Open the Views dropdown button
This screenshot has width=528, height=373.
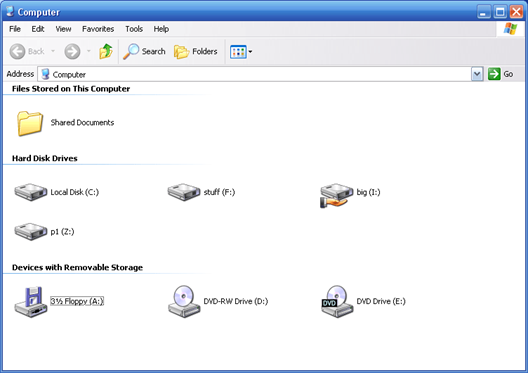pyautogui.click(x=241, y=52)
